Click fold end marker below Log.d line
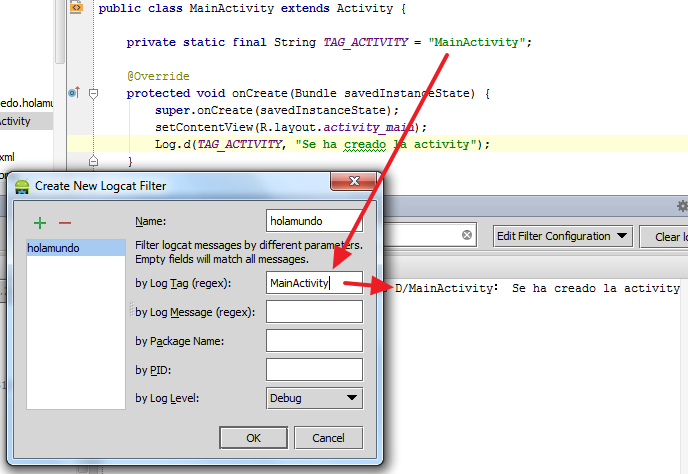The width and height of the screenshot is (688, 474). coord(93,161)
